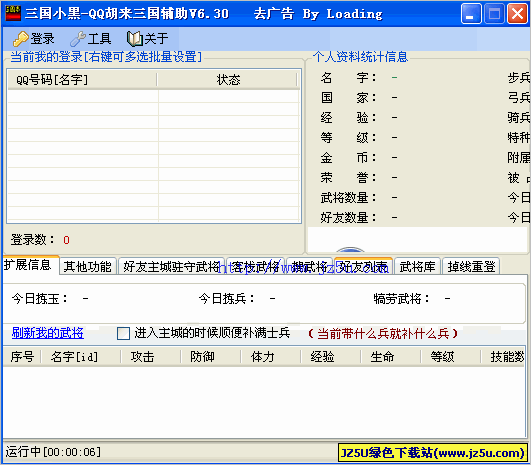
Task: Switch to the 其他功能 tab
Action: click(x=88, y=267)
